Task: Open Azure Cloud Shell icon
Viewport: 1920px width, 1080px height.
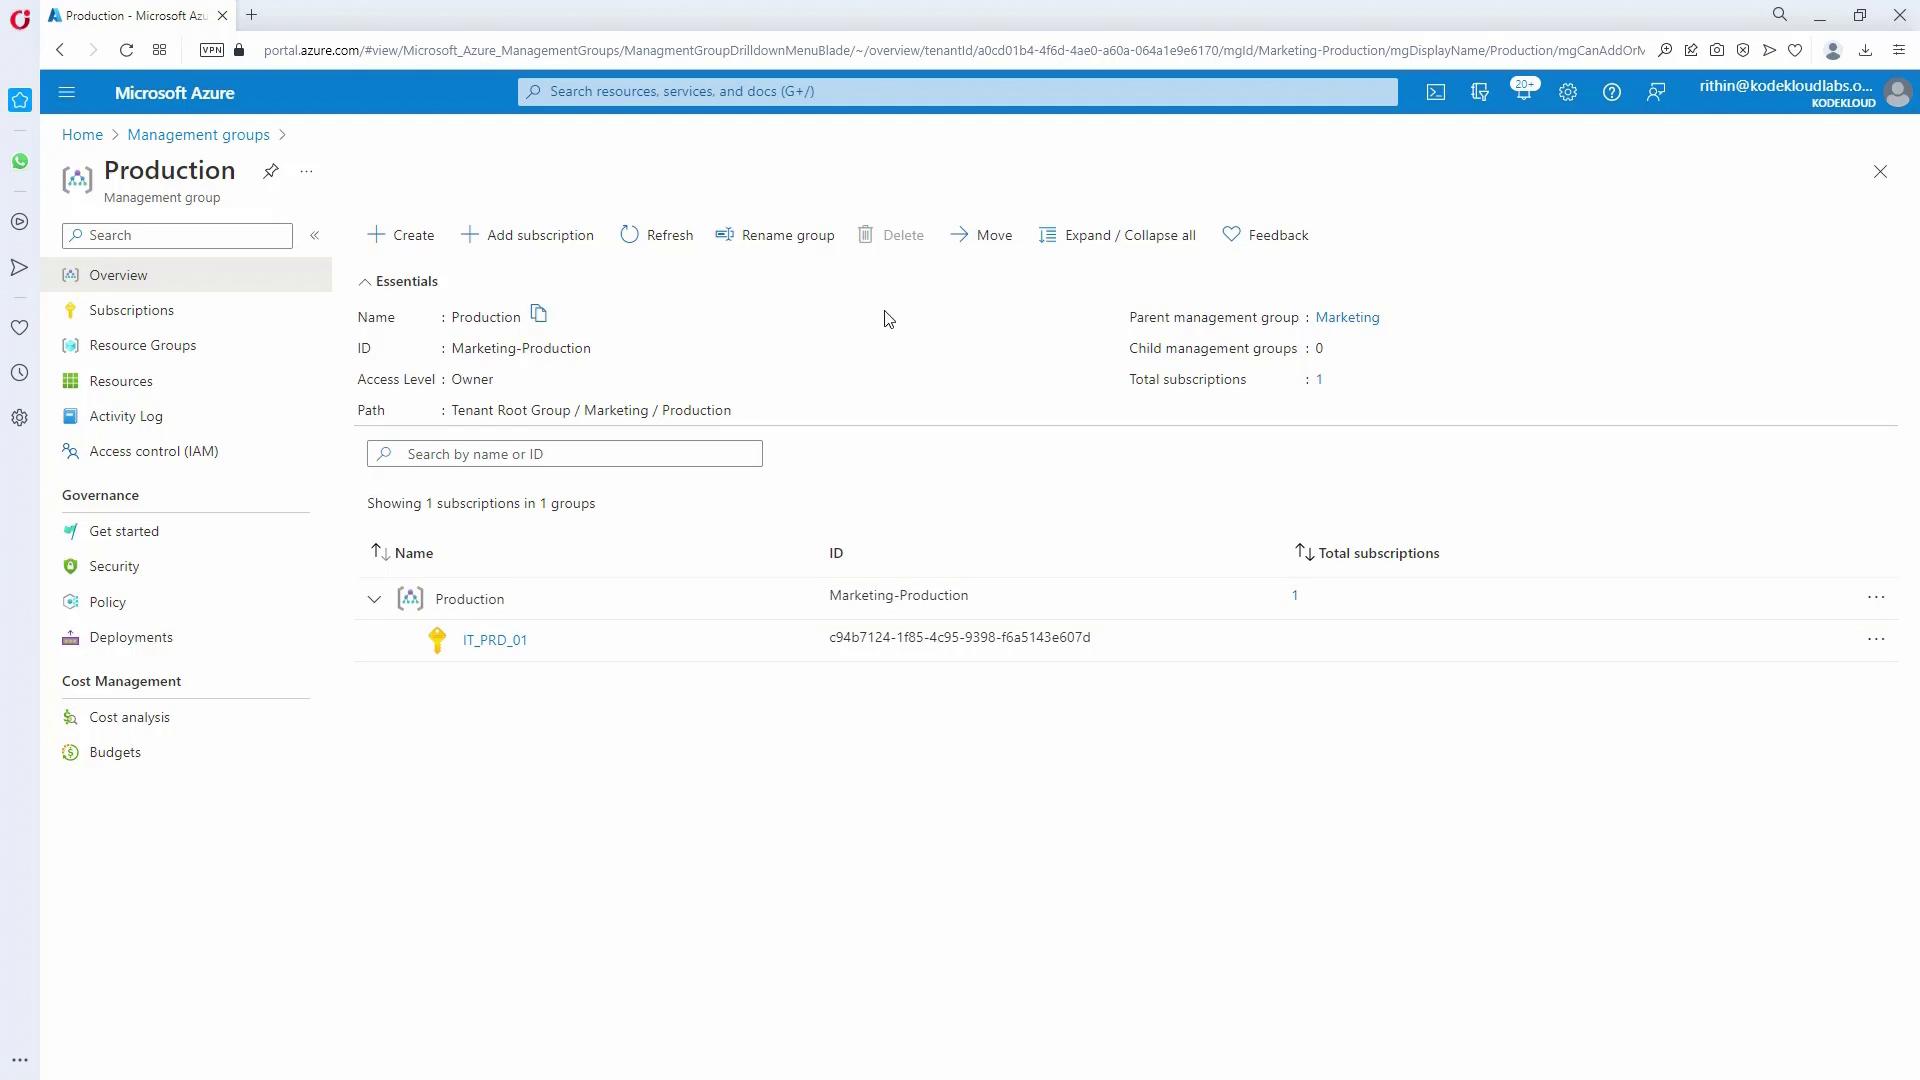Action: point(1436,92)
